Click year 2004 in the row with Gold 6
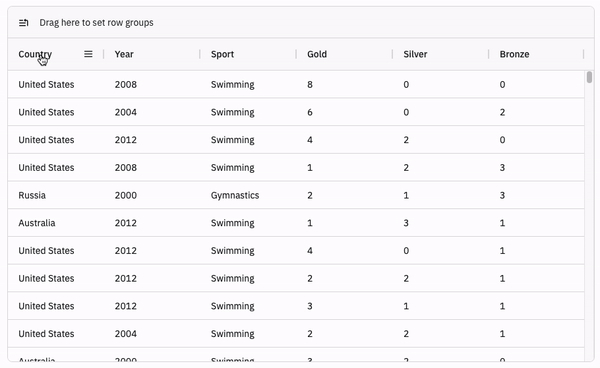The height and width of the screenshot is (368, 600). pos(126,112)
